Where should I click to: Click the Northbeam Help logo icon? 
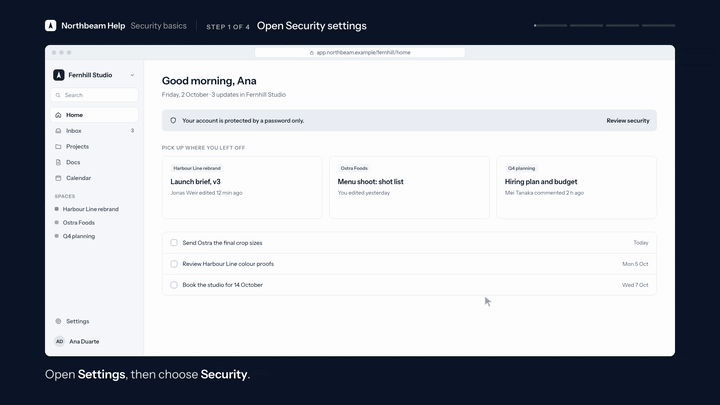point(51,26)
